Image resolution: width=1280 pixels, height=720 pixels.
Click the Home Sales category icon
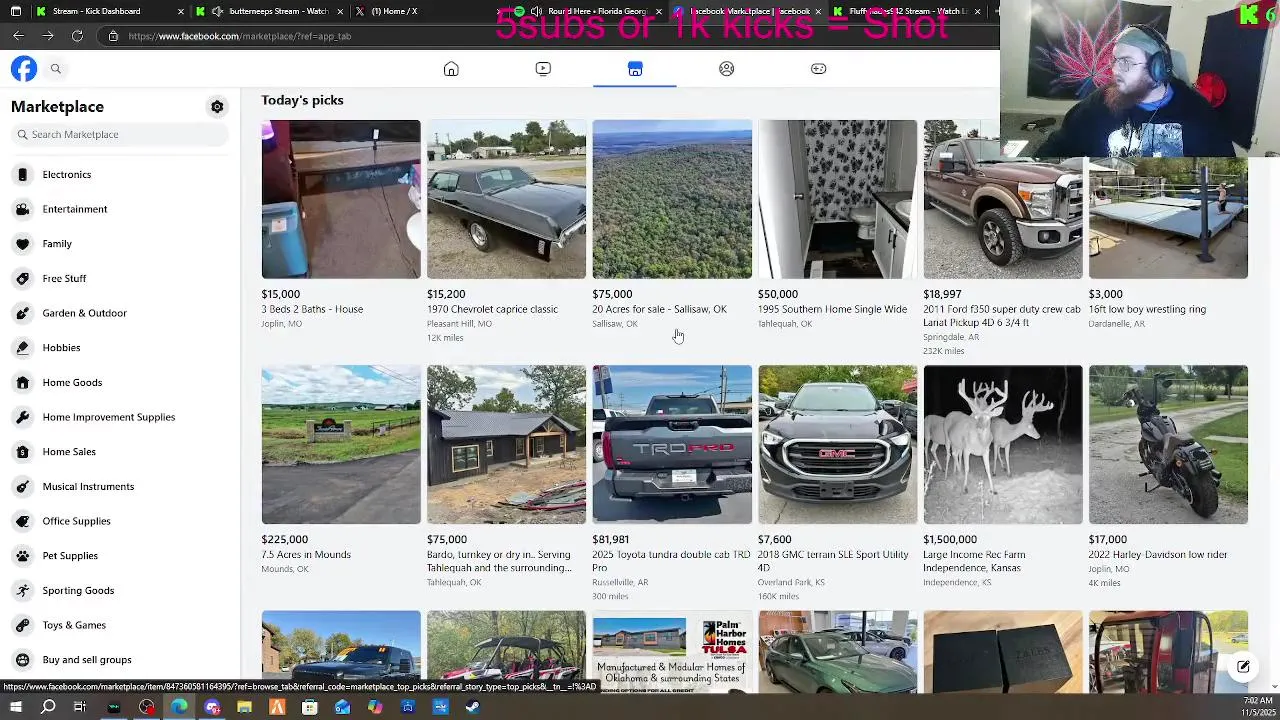click(x=22, y=452)
